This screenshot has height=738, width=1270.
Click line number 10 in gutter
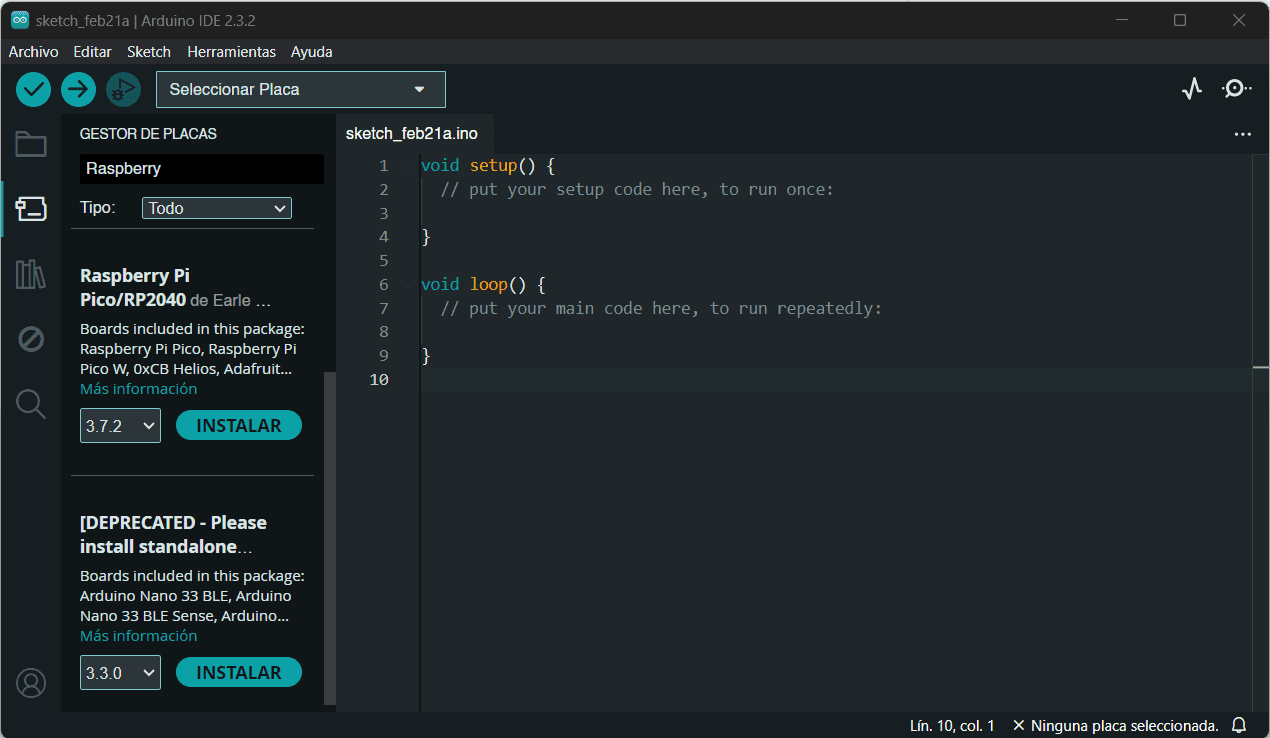[378, 380]
